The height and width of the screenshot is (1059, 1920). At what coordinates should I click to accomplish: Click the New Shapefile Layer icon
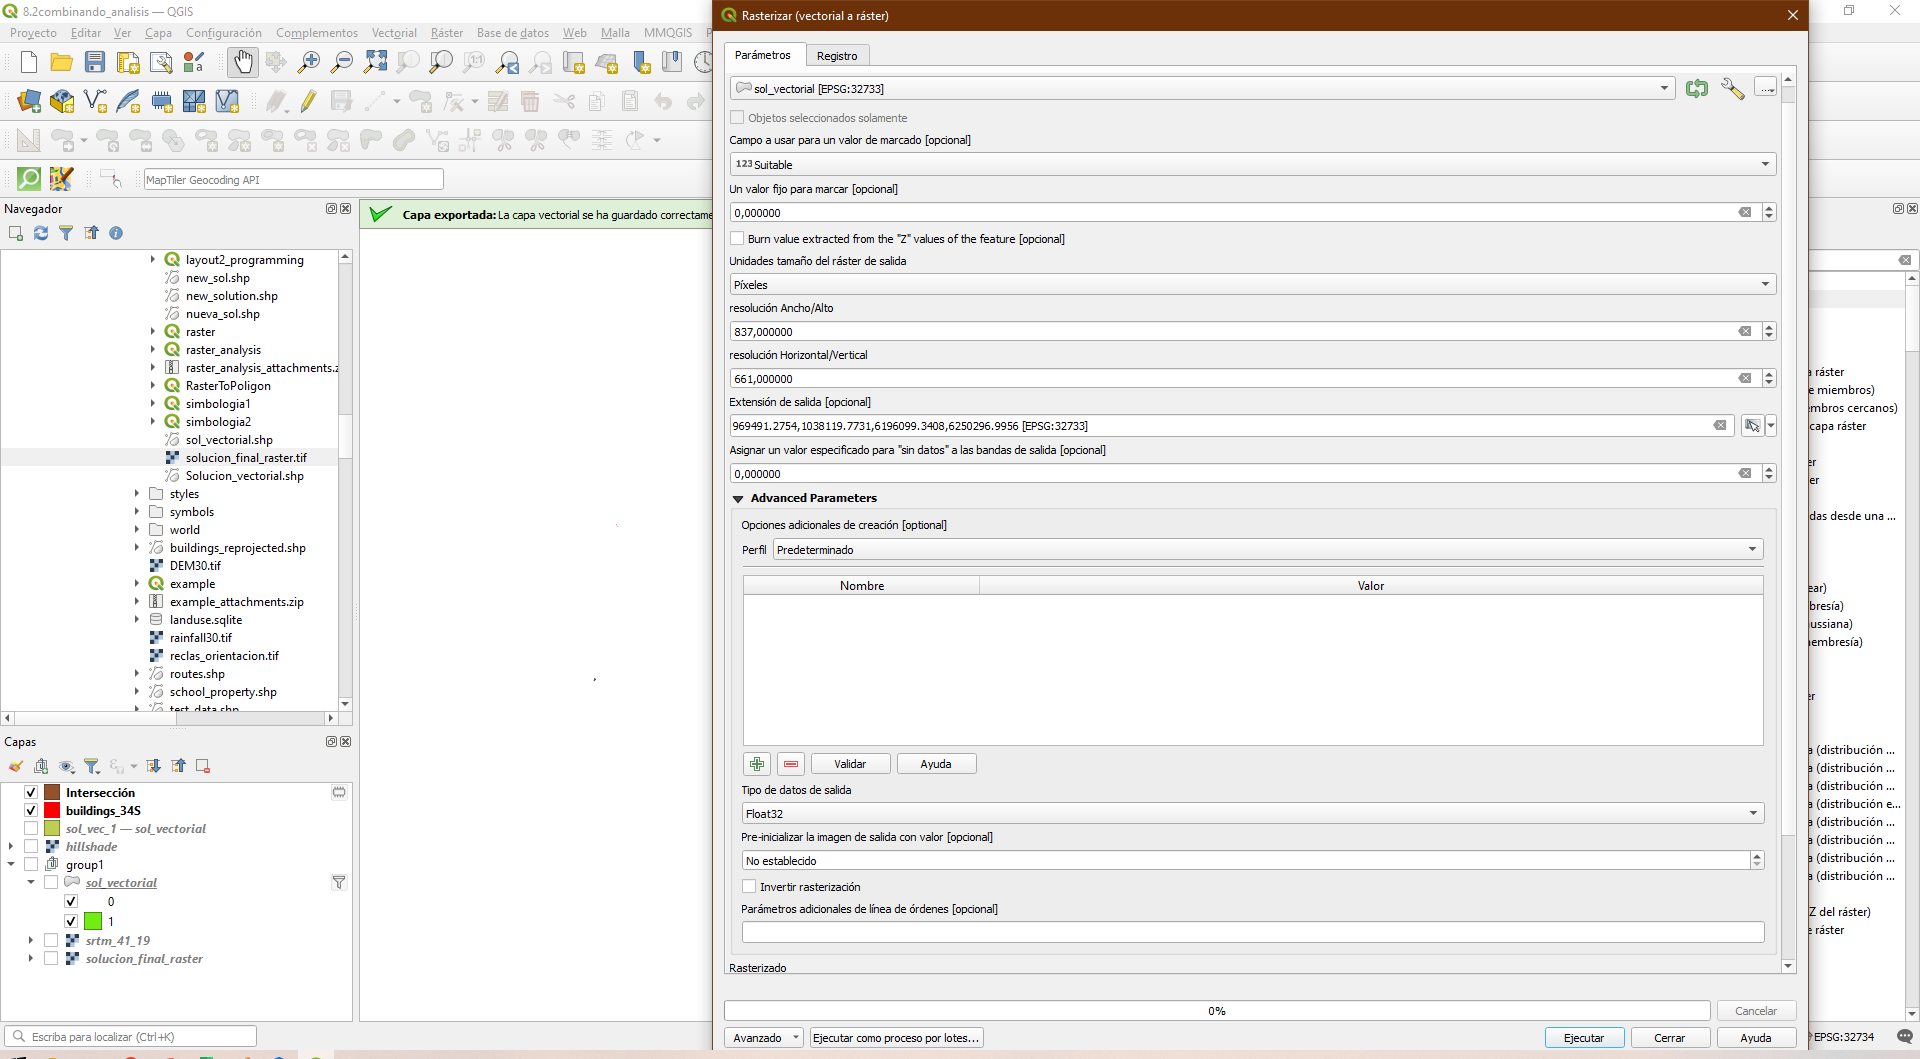point(95,101)
